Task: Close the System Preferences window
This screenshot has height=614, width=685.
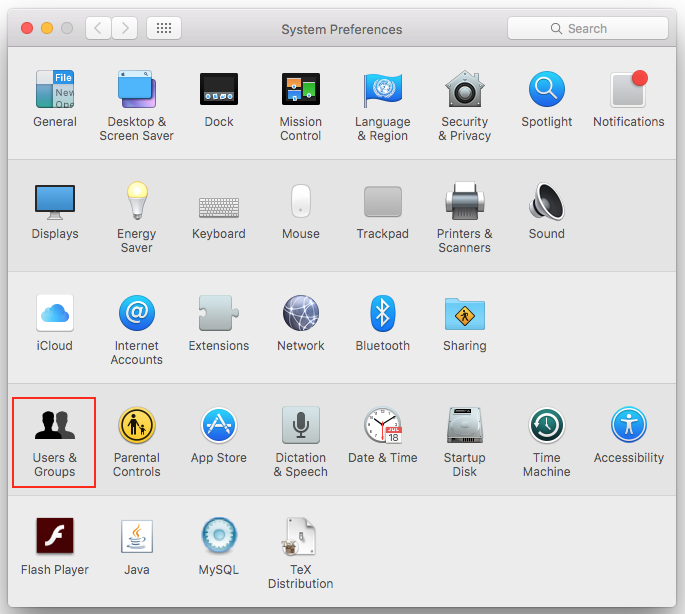Action: pos(27,28)
